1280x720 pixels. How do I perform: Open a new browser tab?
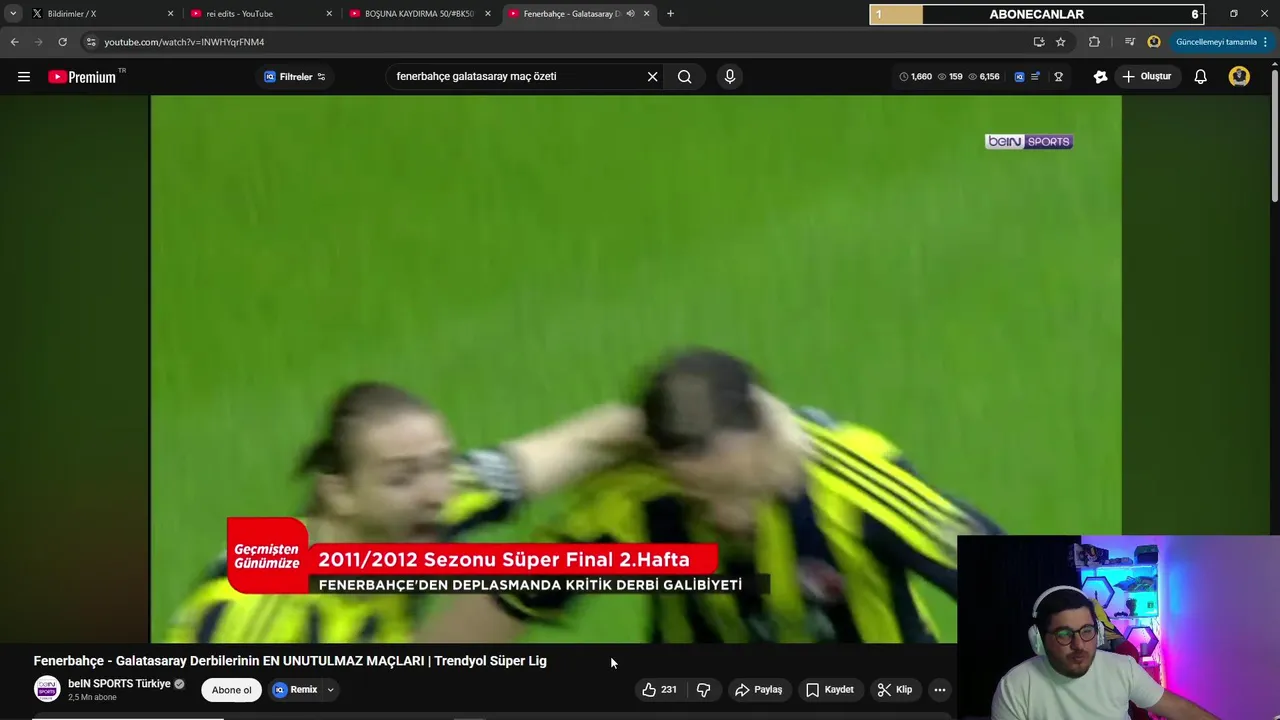pyautogui.click(x=670, y=14)
